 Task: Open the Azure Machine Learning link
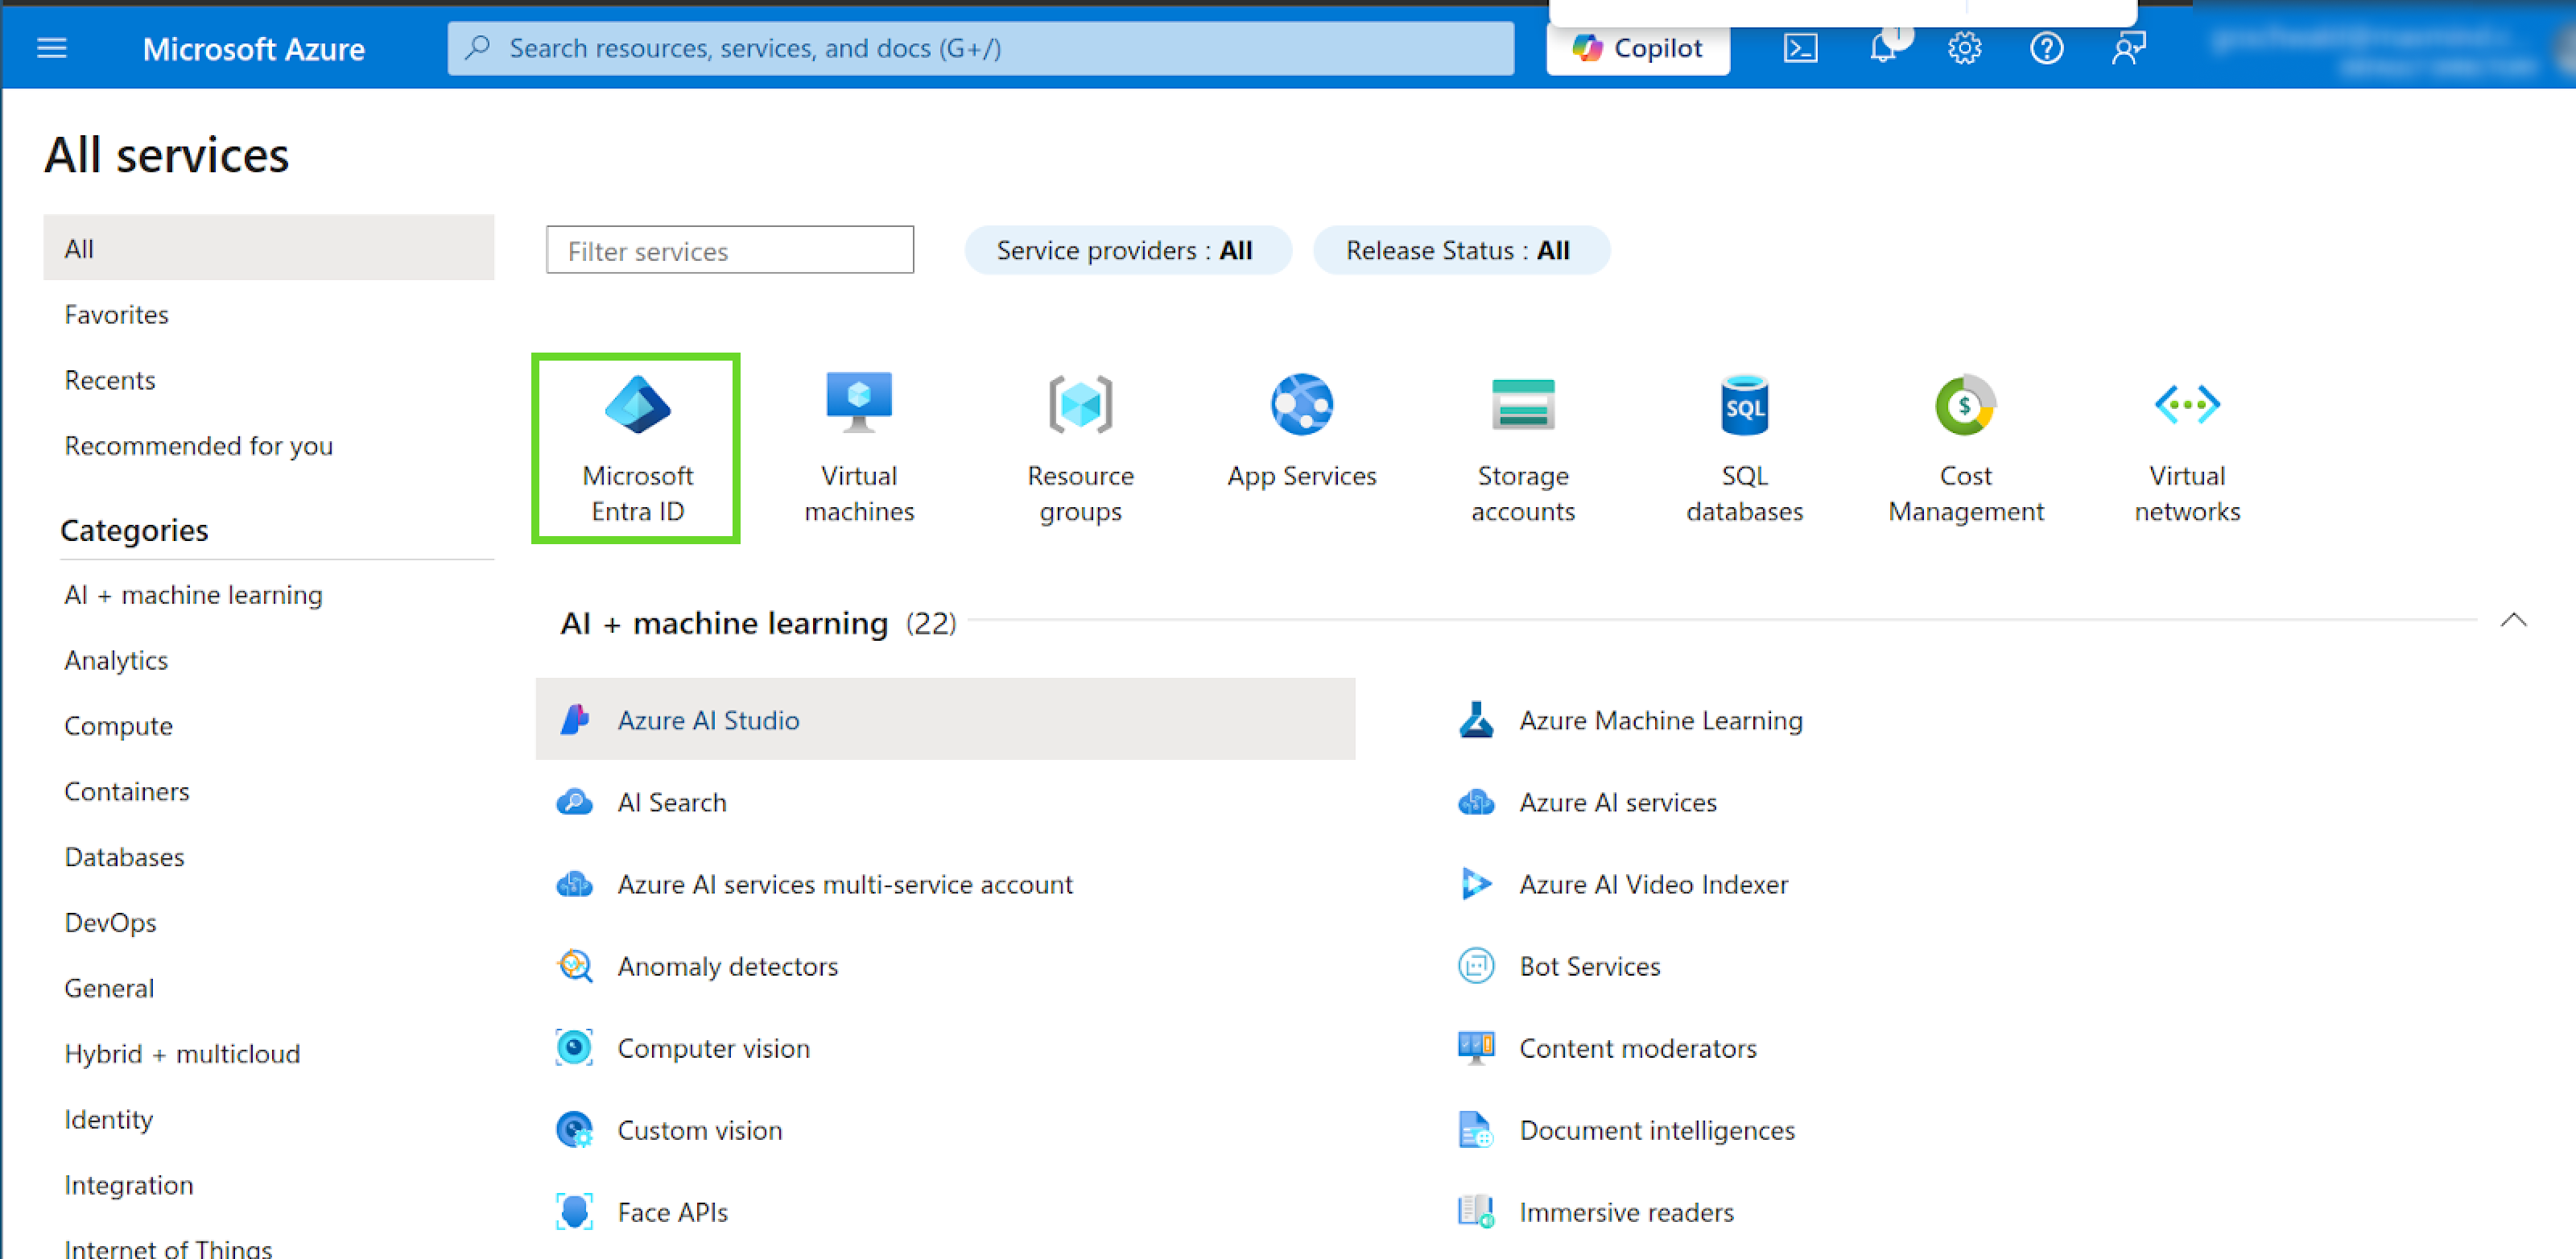point(1660,720)
